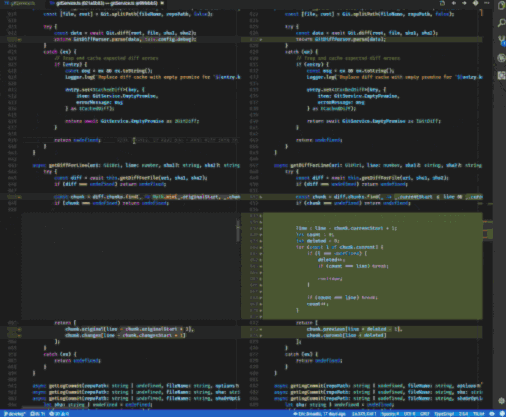Open the More Actions ellipsis menu
The width and height of the screenshot is (506, 417).
point(486,3)
